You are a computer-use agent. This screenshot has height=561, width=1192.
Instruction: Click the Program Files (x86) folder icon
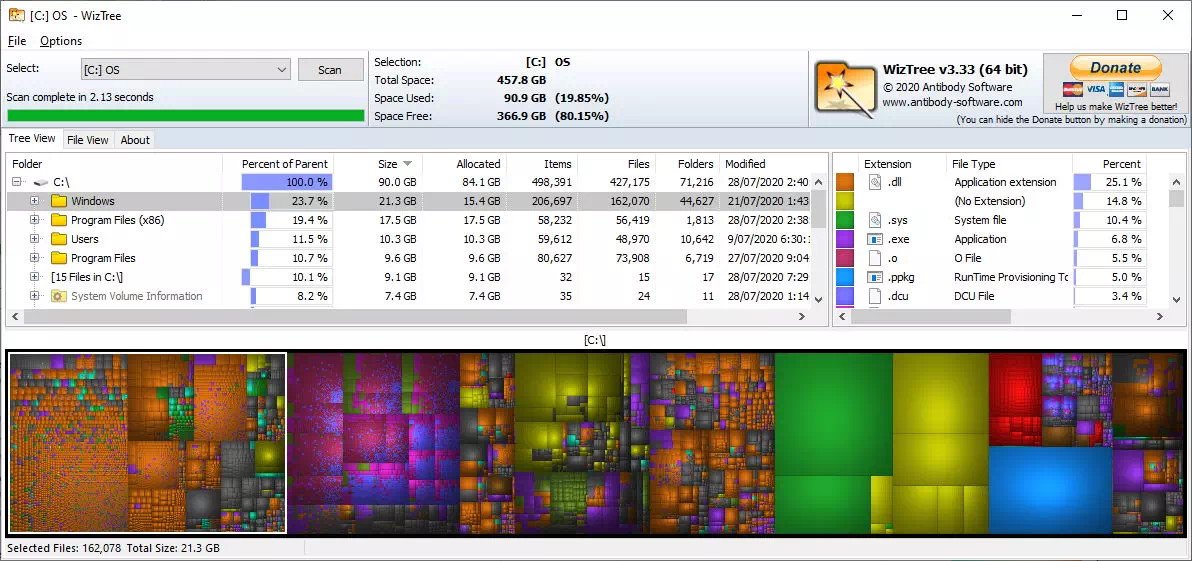coord(59,220)
